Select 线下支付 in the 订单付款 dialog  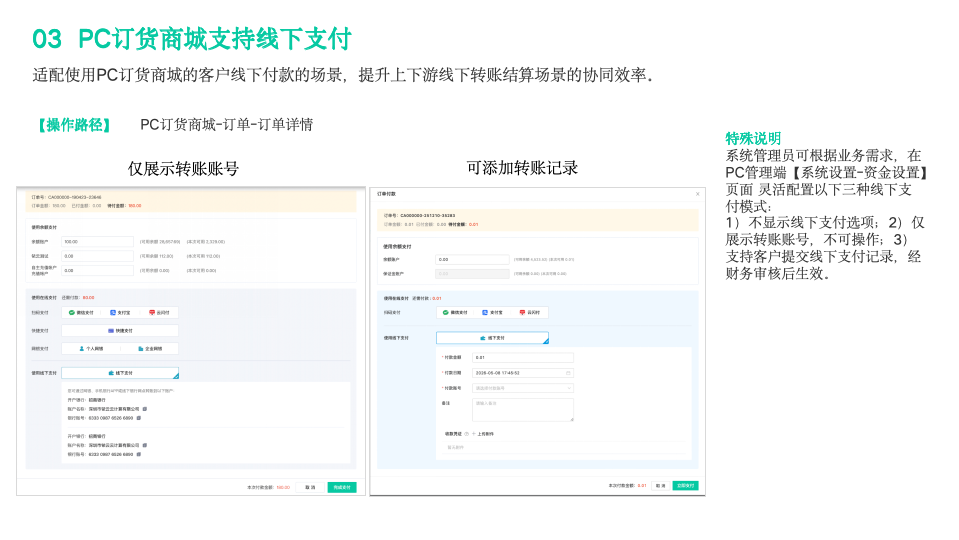click(x=492, y=338)
